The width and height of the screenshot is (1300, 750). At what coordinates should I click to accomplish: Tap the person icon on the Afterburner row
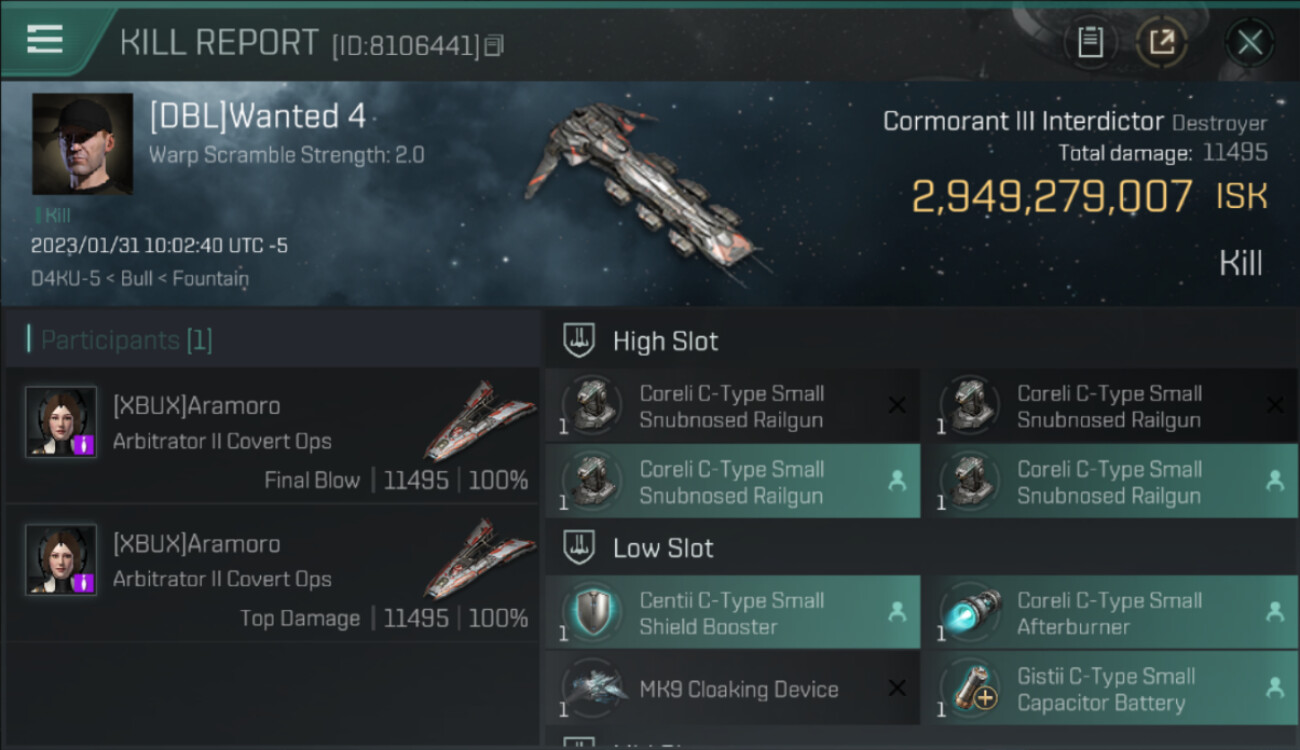tap(1274, 612)
